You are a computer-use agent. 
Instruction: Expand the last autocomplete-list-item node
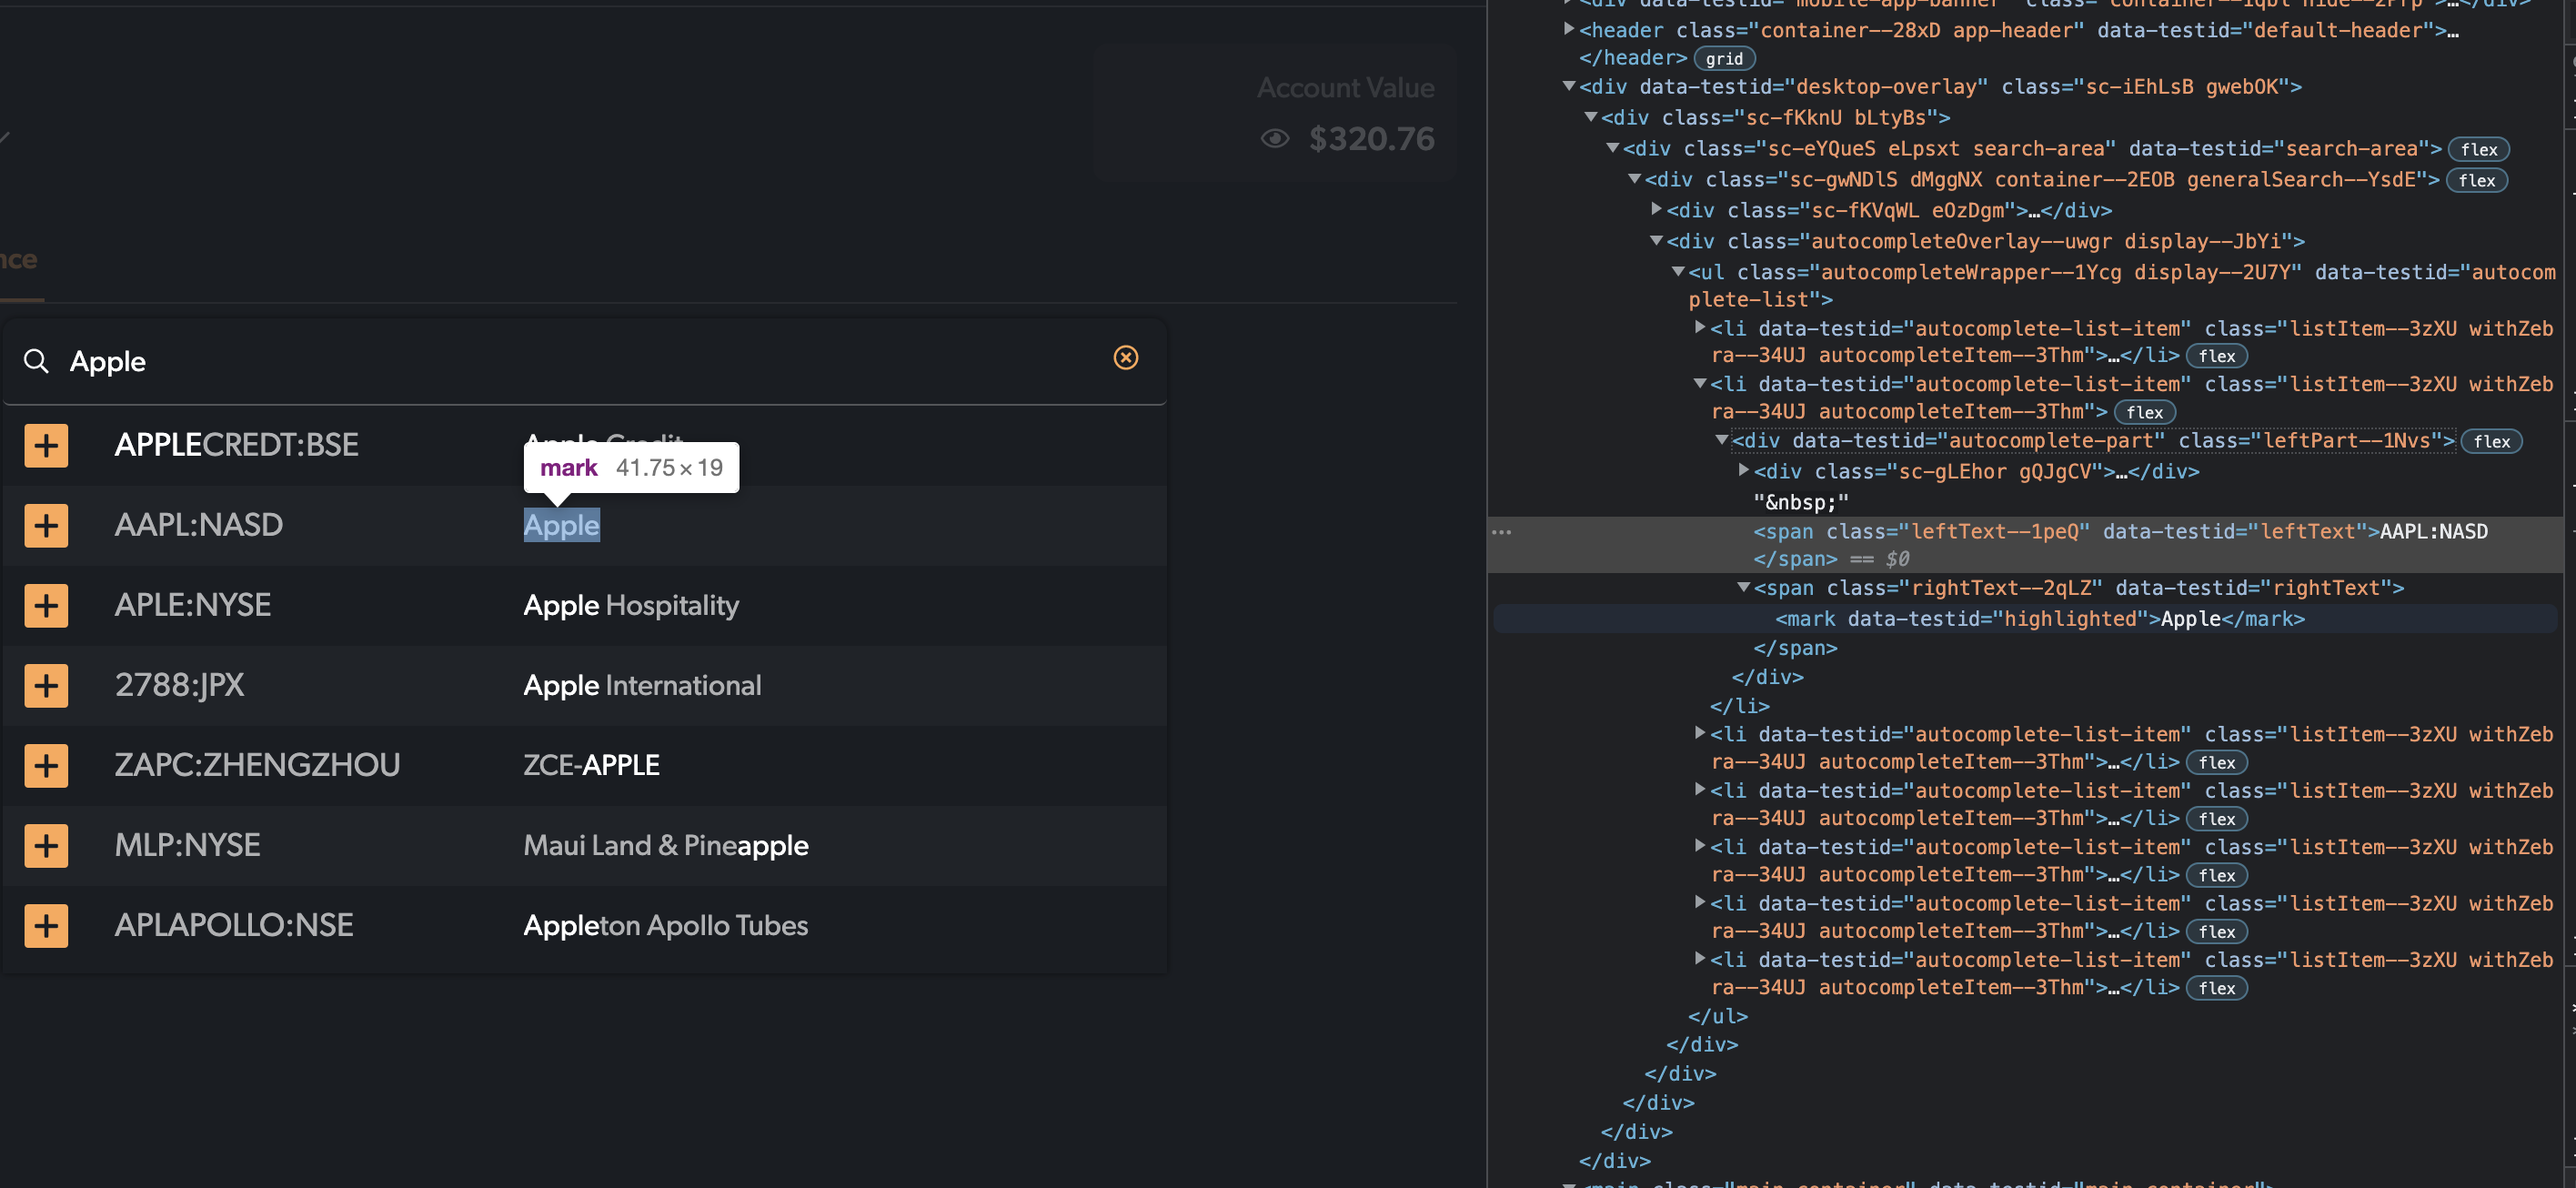(1700, 959)
